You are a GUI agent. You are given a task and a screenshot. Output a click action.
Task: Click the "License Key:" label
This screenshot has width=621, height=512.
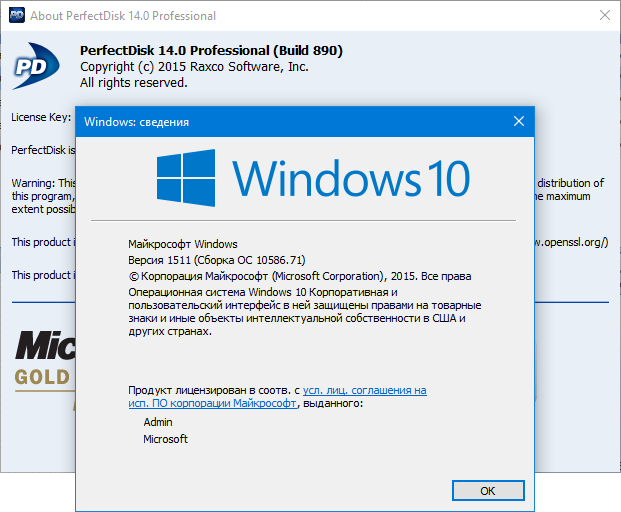pos(40,117)
